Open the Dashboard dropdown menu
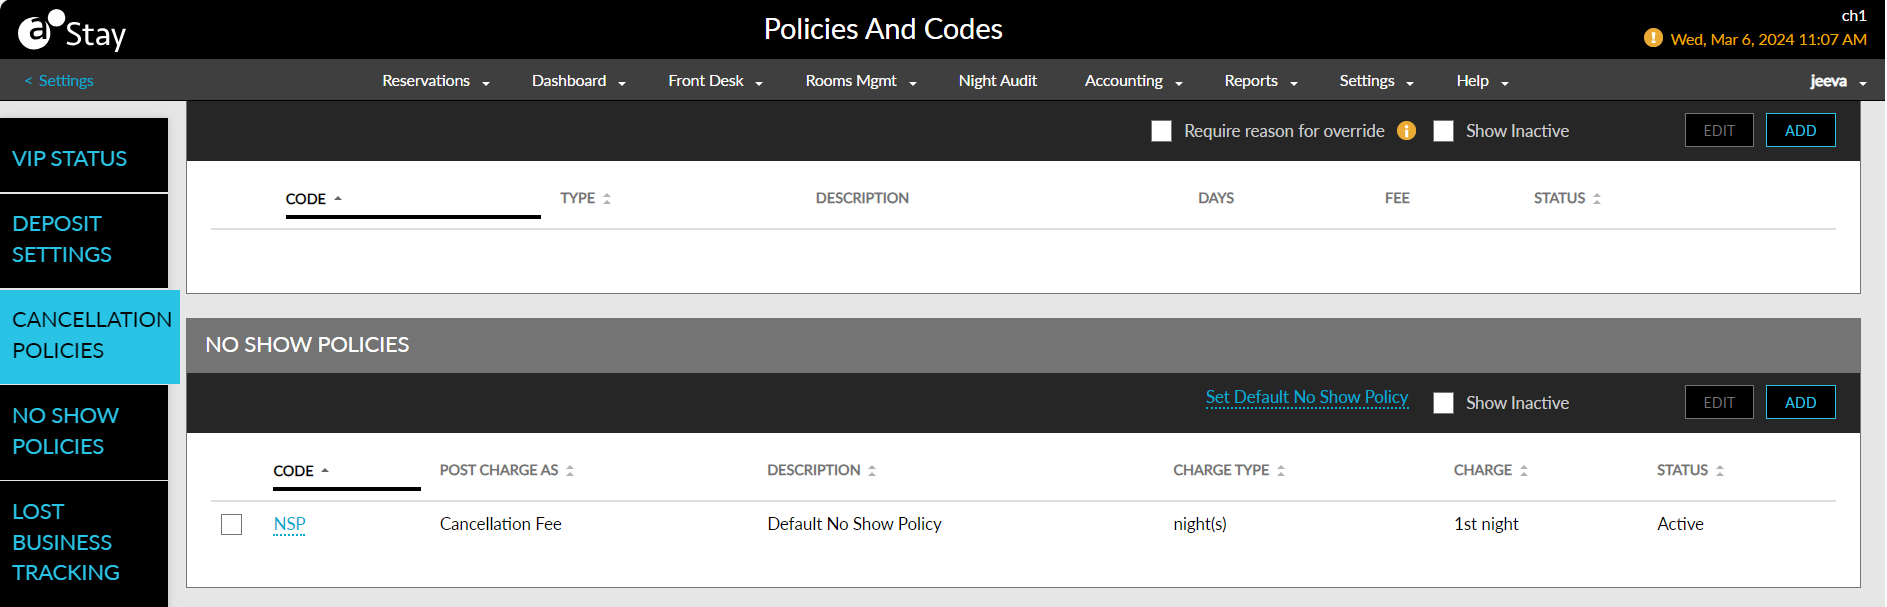The width and height of the screenshot is (1887, 607). (x=579, y=81)
